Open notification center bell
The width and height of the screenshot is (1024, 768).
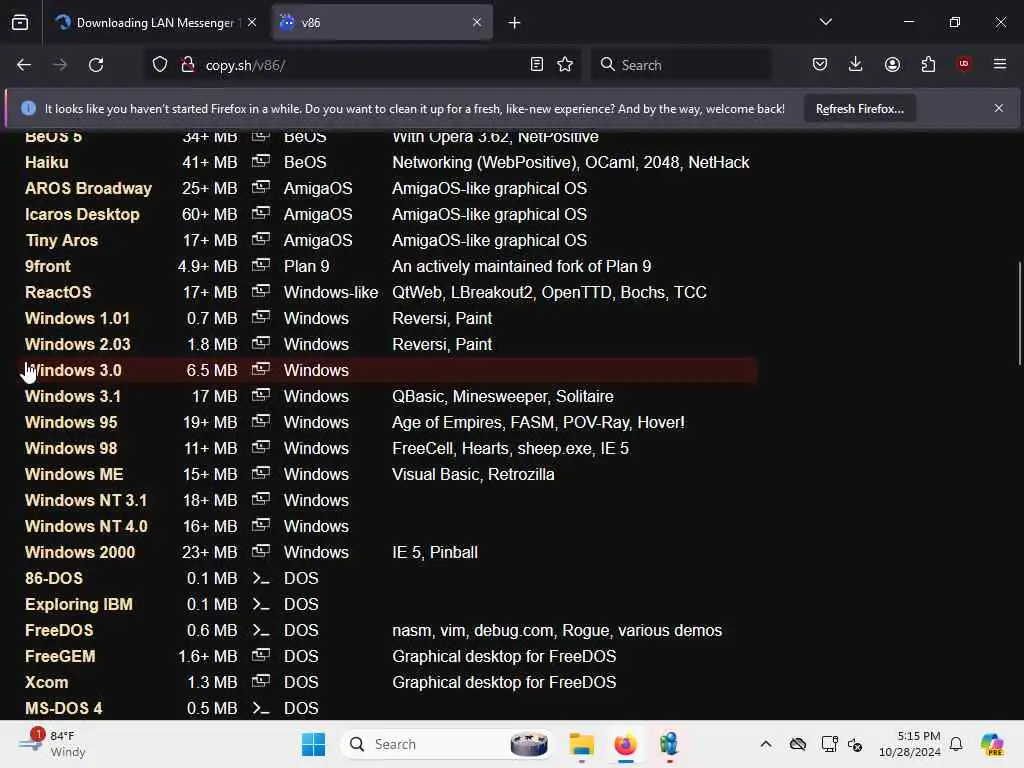(955, 744)
